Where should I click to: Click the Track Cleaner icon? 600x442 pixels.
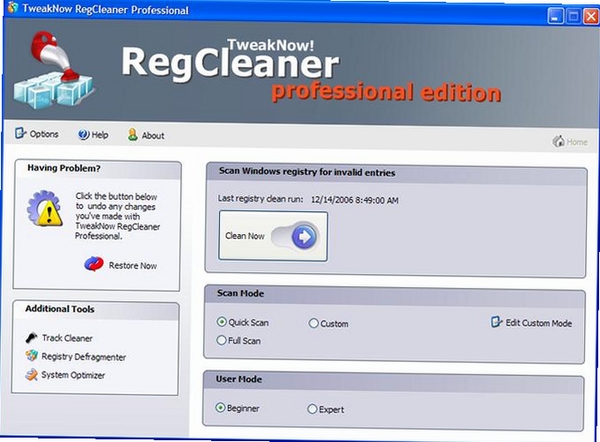(31, 338)
